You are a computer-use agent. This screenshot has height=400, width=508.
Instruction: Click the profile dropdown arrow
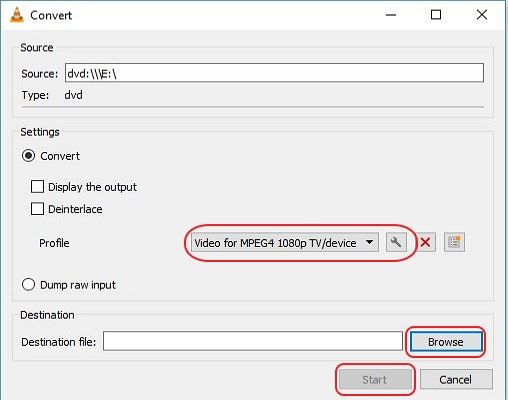369,242
